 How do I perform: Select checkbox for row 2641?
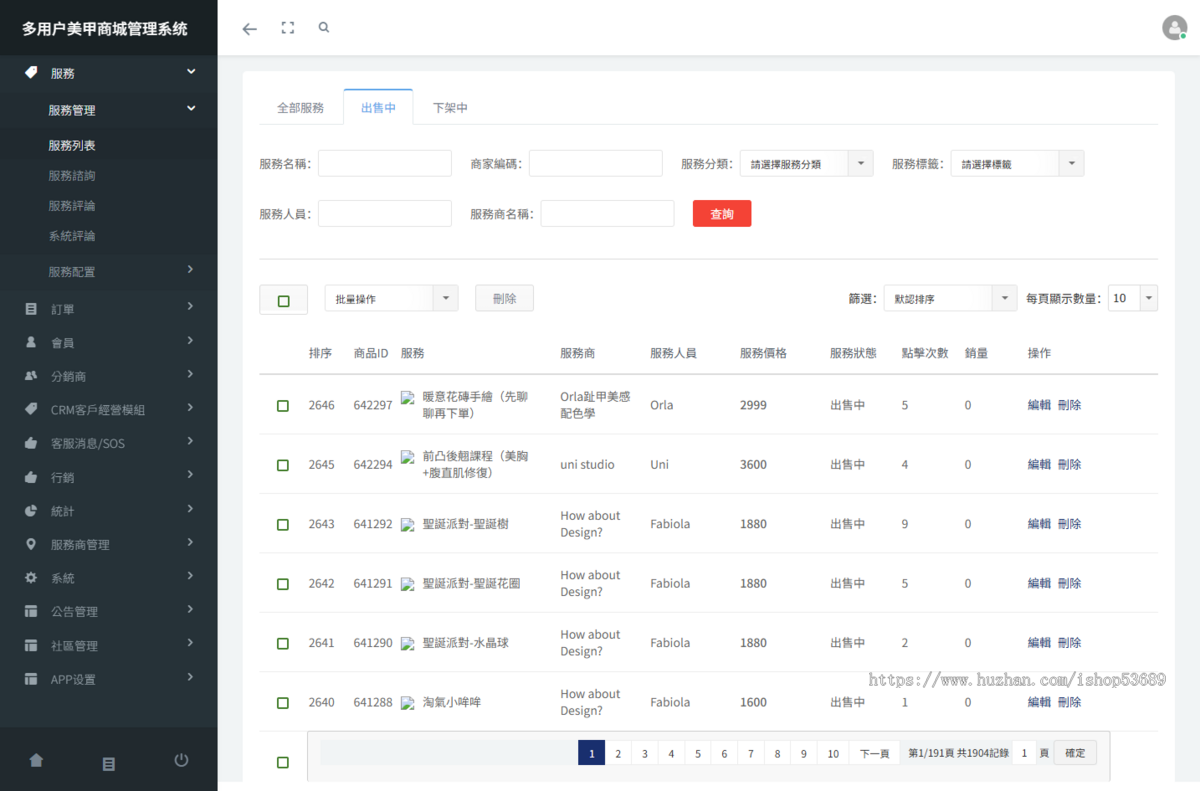(283, 643)
